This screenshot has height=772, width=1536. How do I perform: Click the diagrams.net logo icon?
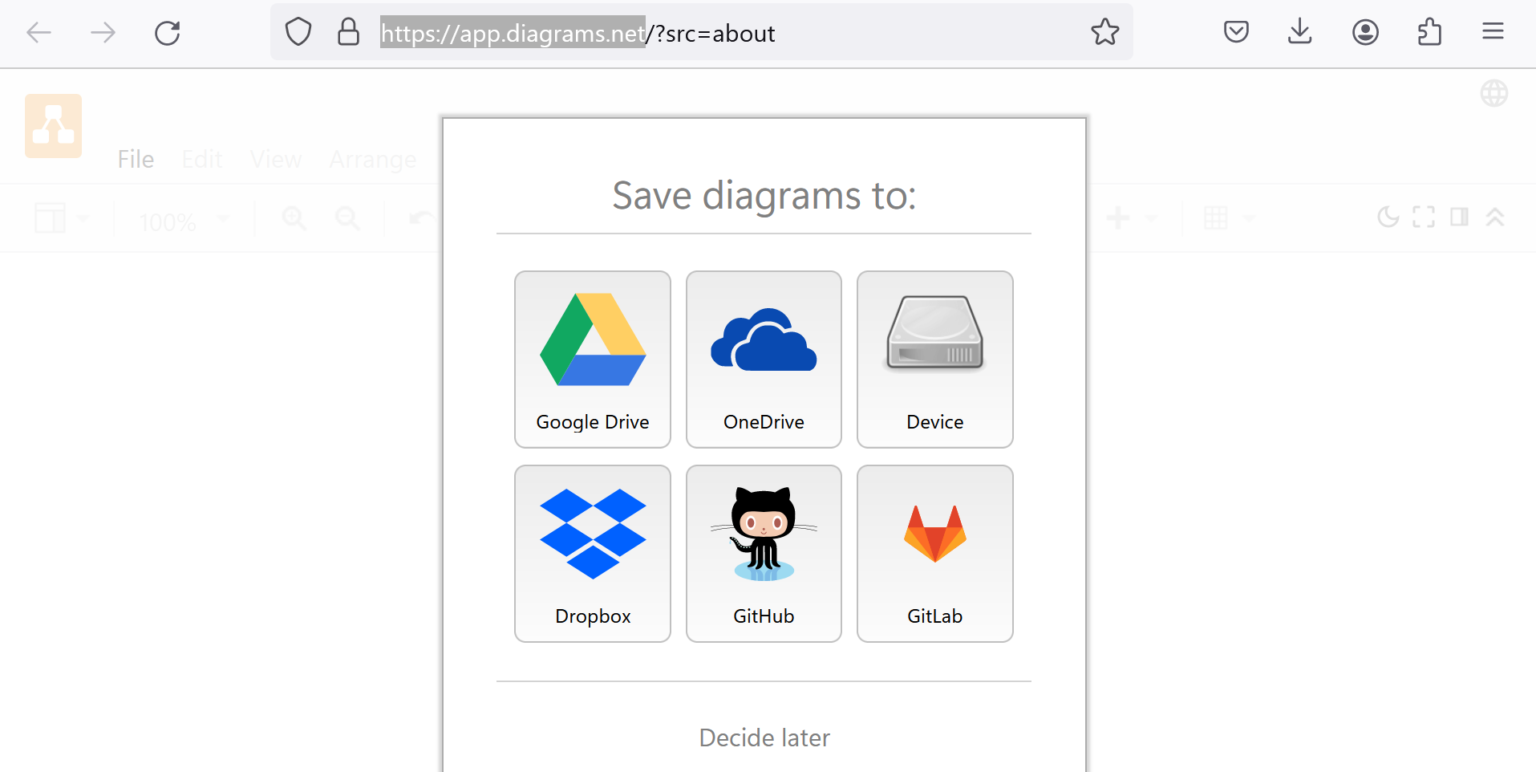[x=53, y=126]
